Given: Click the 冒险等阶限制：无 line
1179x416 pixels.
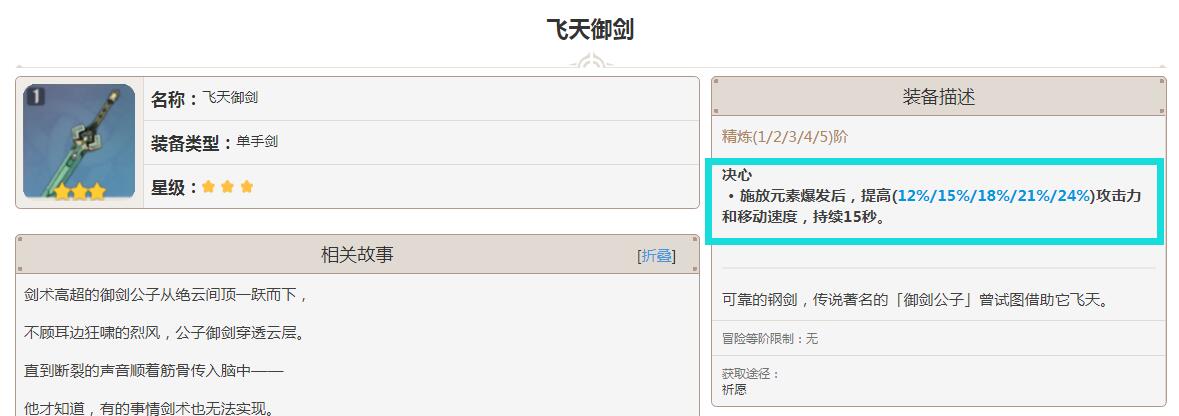Looking at the screenshot, I should (769, 339).
